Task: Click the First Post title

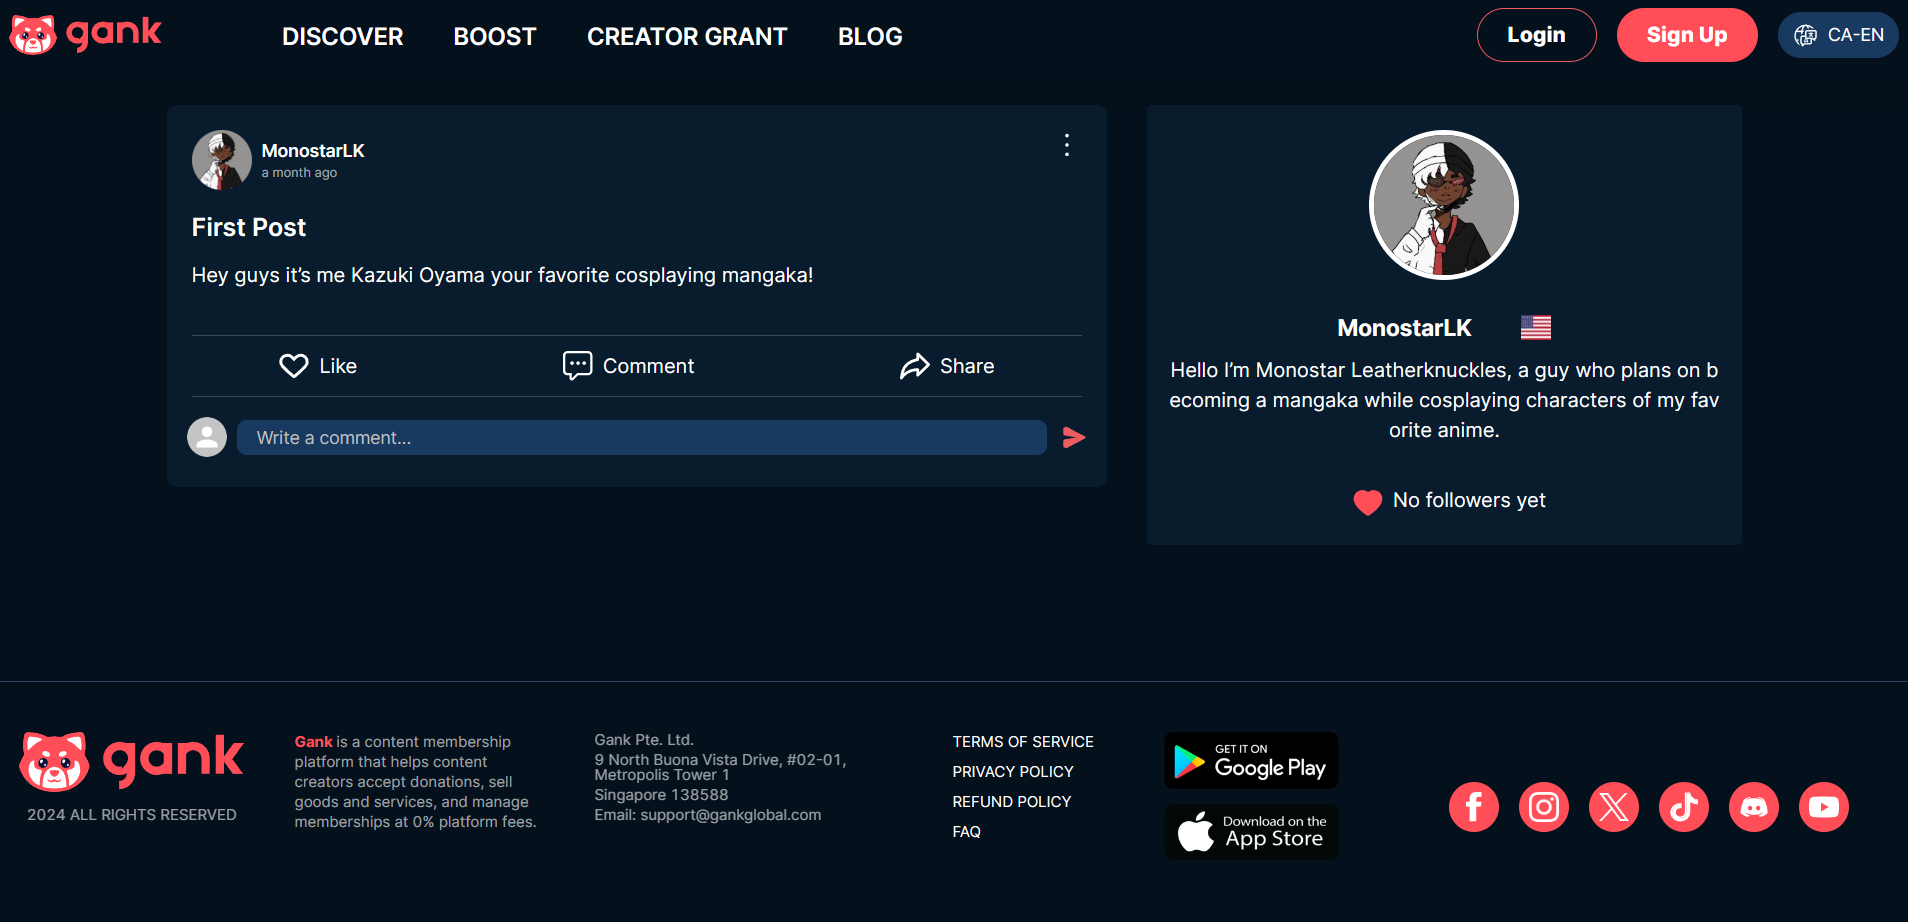Action: tap(249, 227)
